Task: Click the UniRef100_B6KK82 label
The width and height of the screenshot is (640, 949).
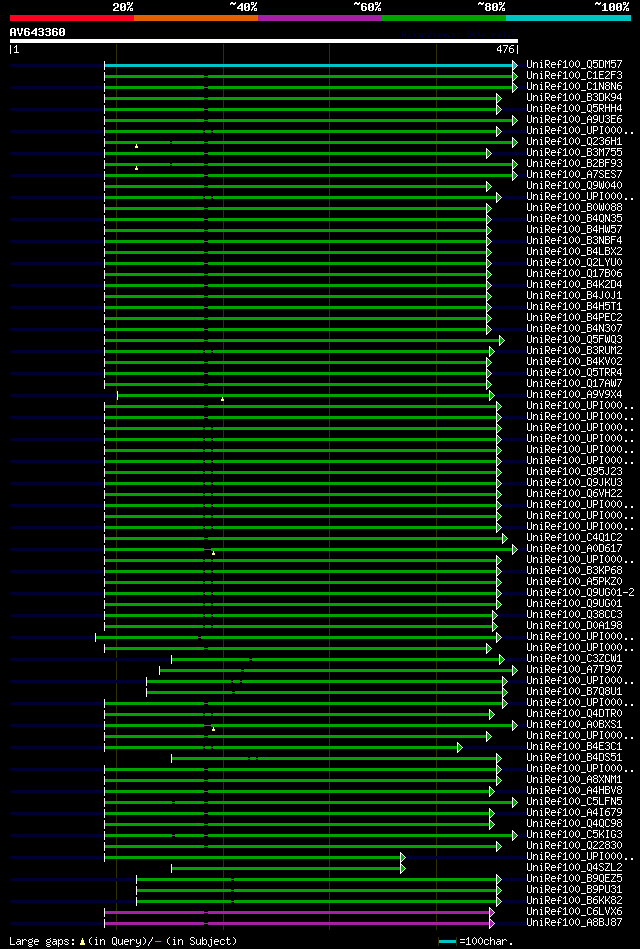Action: click(574, 901)
